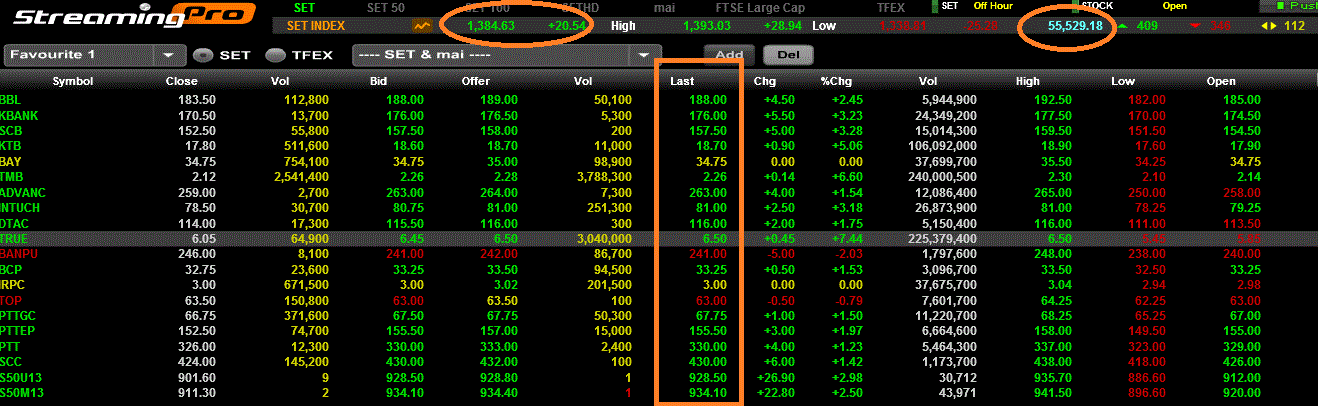Select the PTT symbol row

pyautogui.click(x=659, y=346)
